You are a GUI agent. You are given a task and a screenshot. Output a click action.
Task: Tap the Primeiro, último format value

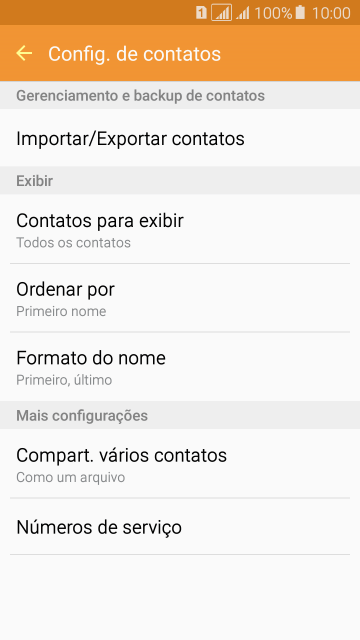coord(64,380)
